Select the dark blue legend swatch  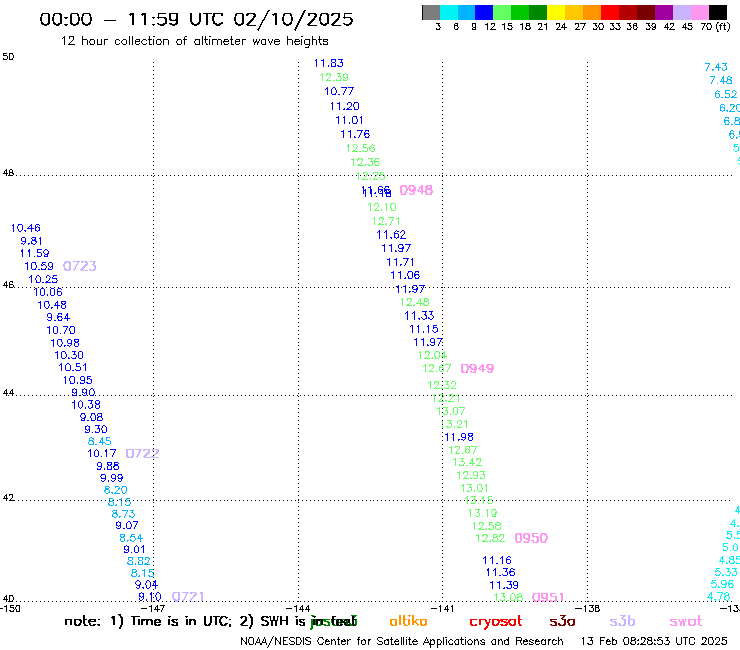[484, 12]
